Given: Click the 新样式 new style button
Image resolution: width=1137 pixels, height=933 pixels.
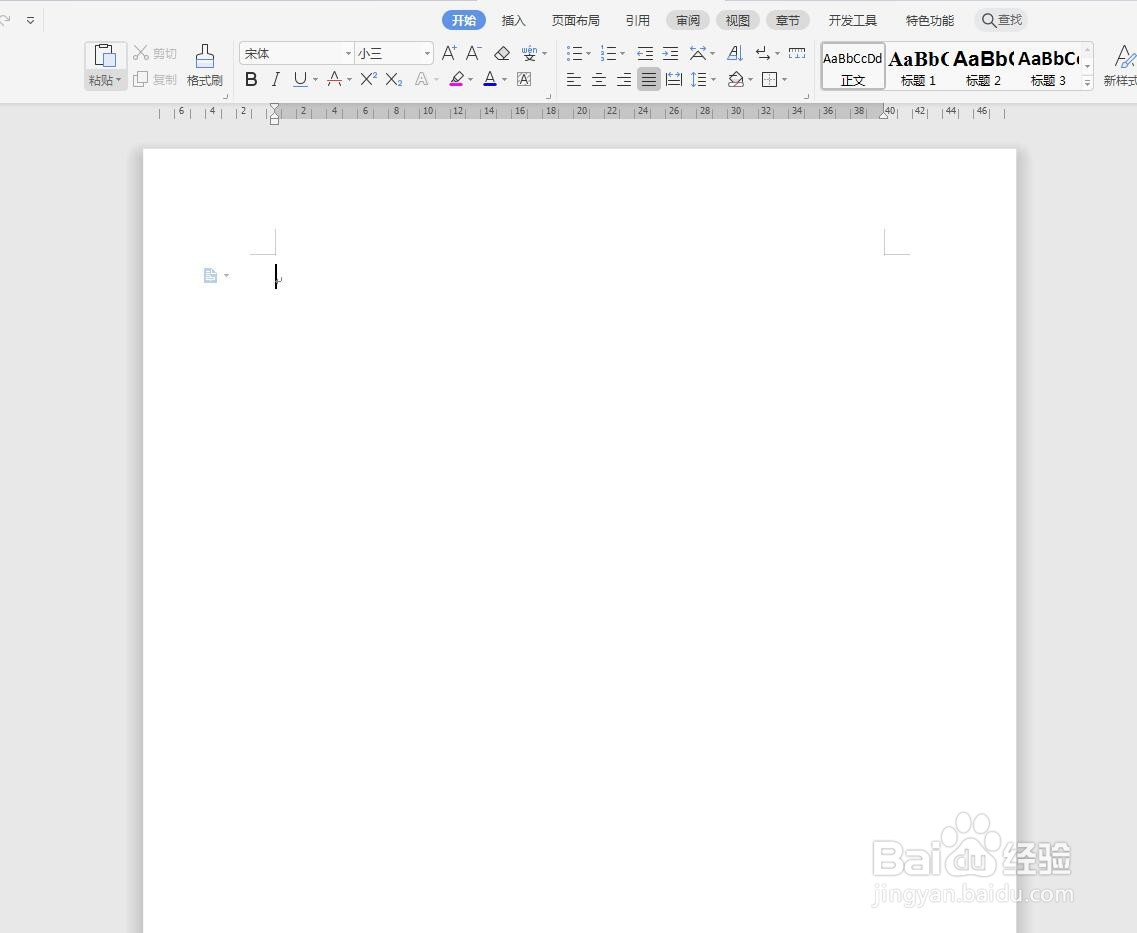Looking at the screenshot, I should (x=1120, y=66).
